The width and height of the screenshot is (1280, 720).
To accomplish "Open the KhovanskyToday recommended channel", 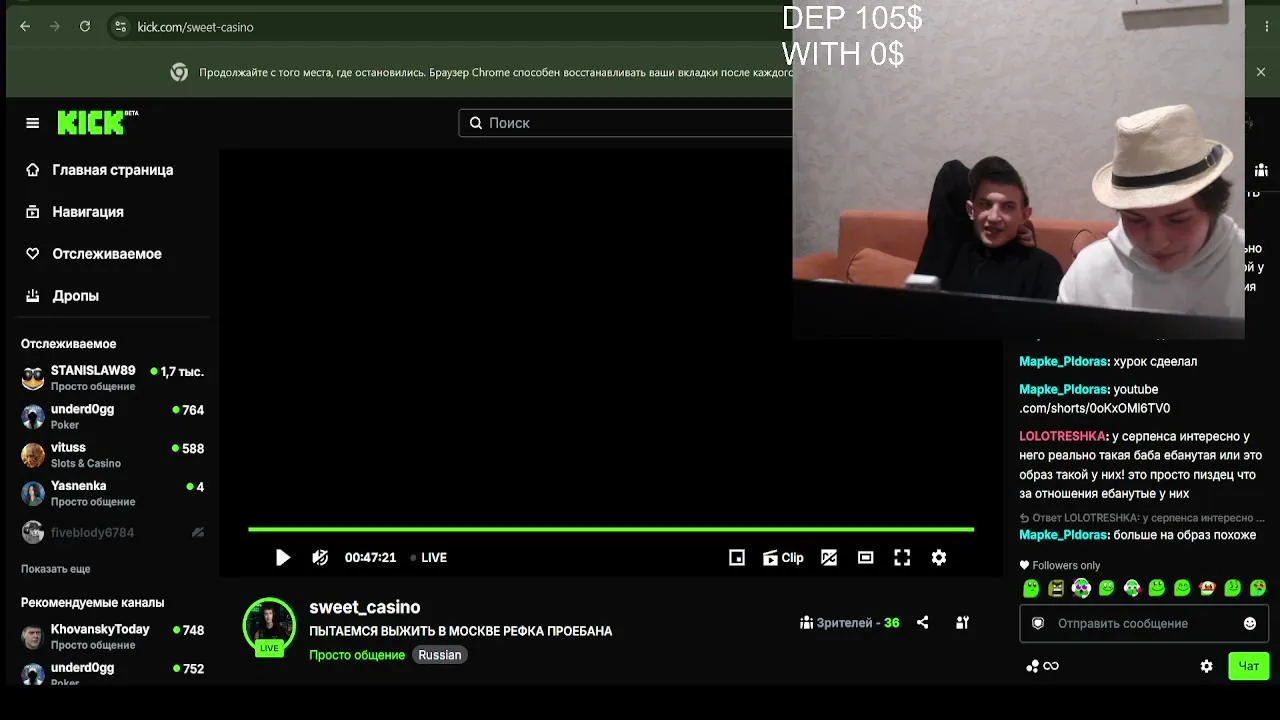I will [x=113, y=636].
